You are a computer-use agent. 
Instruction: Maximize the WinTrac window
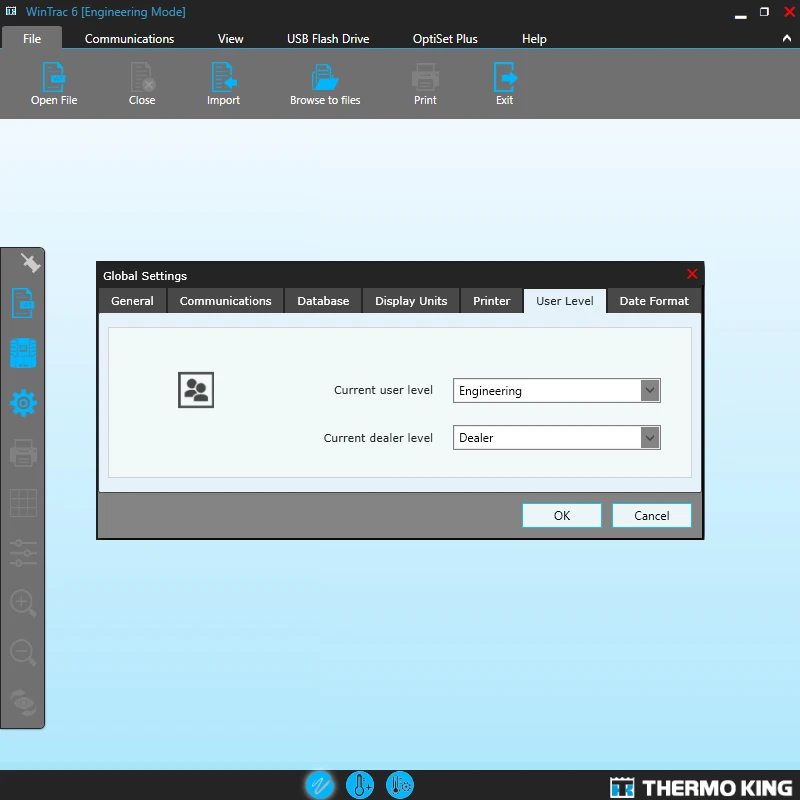pyautogui.click(x=764, y=12)
